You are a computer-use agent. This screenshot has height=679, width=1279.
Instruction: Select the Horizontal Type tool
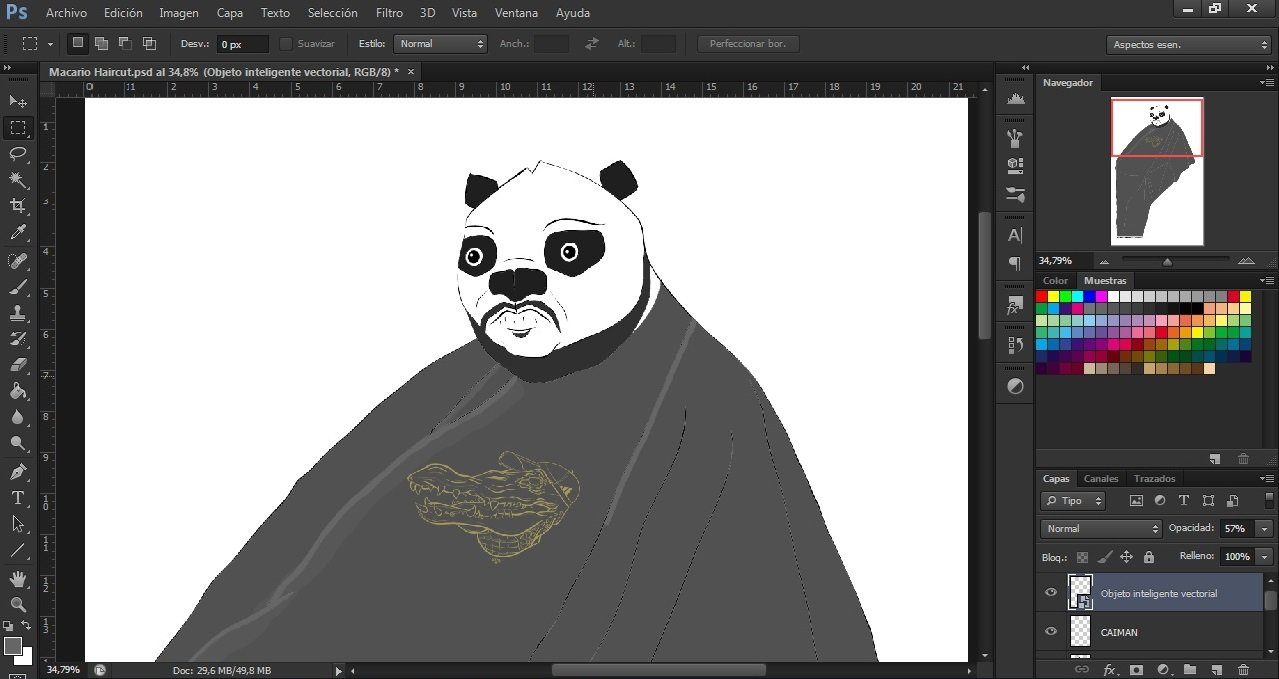coord(18,497)
